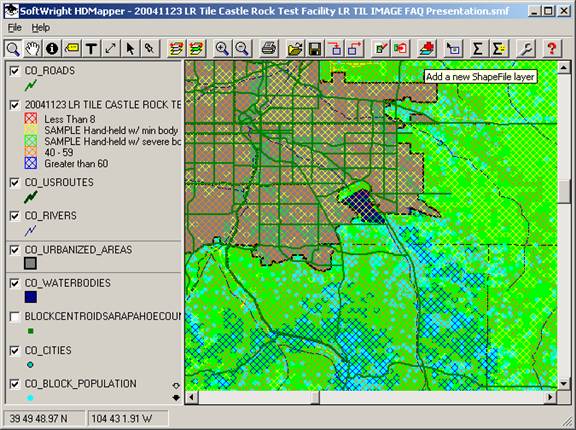
Task: Click the longitude readout 104 43 1.91 W
Action: tap(122, 418)
